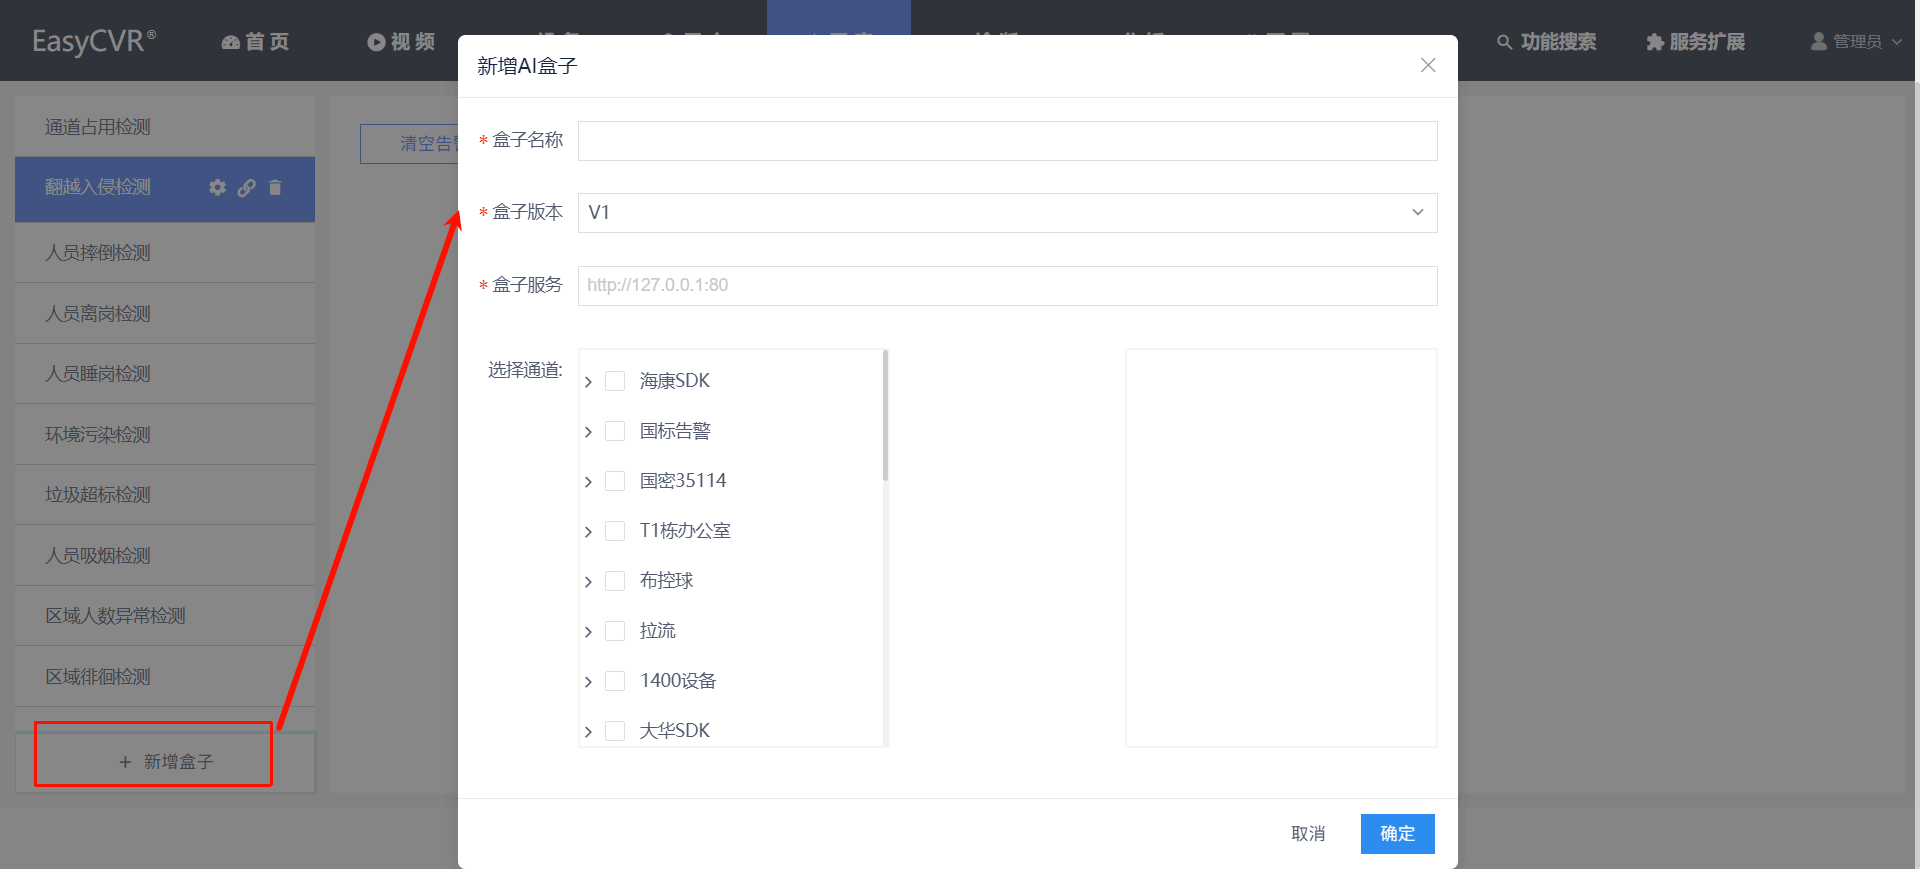Expand the 国密35114 tree node
The image size is (1920, 869).
point(588,482)
